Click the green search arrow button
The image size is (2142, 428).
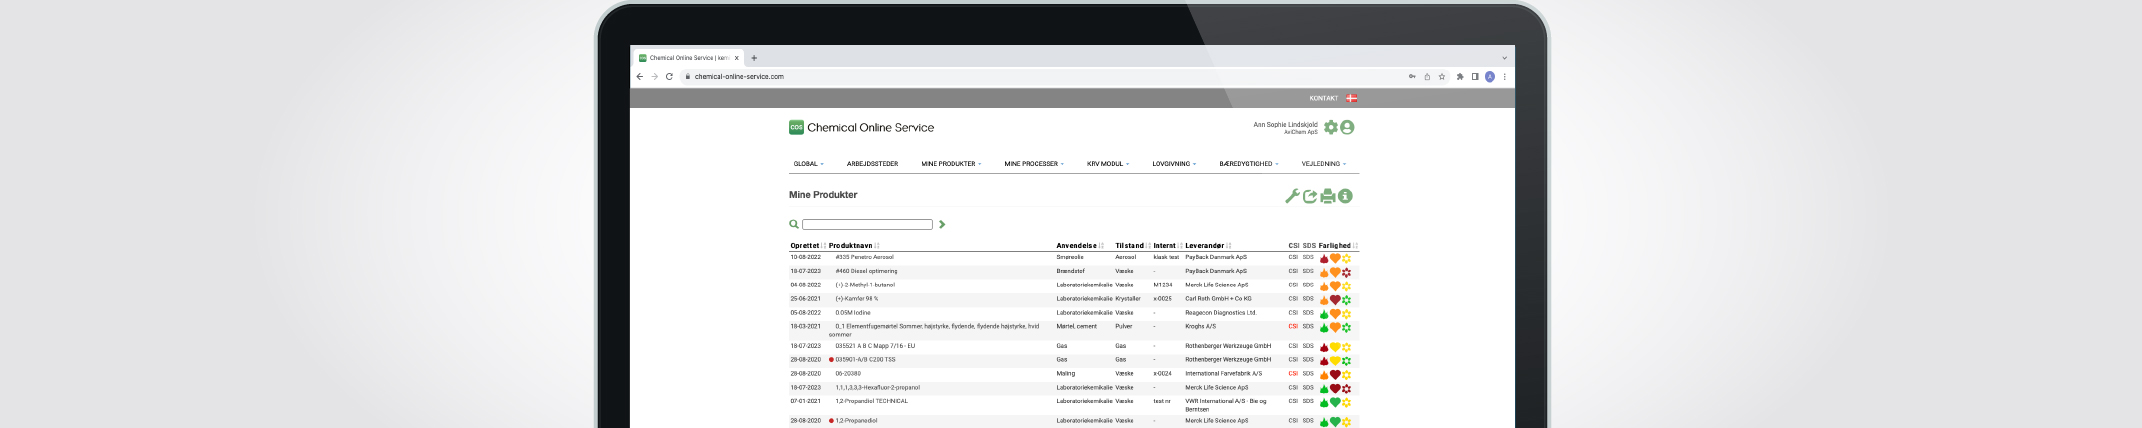pos(942,225)
